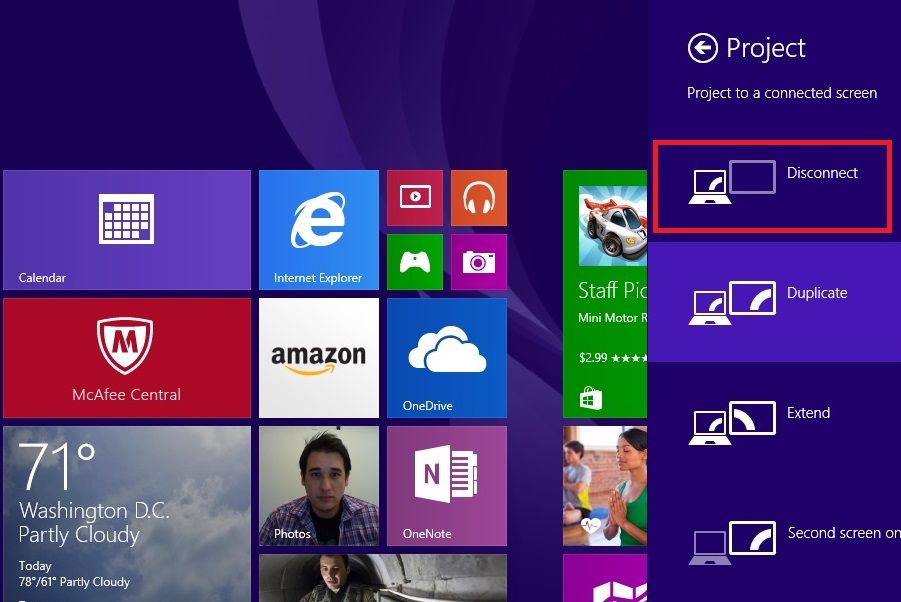Launch the Camera app

tap(478, 262)
